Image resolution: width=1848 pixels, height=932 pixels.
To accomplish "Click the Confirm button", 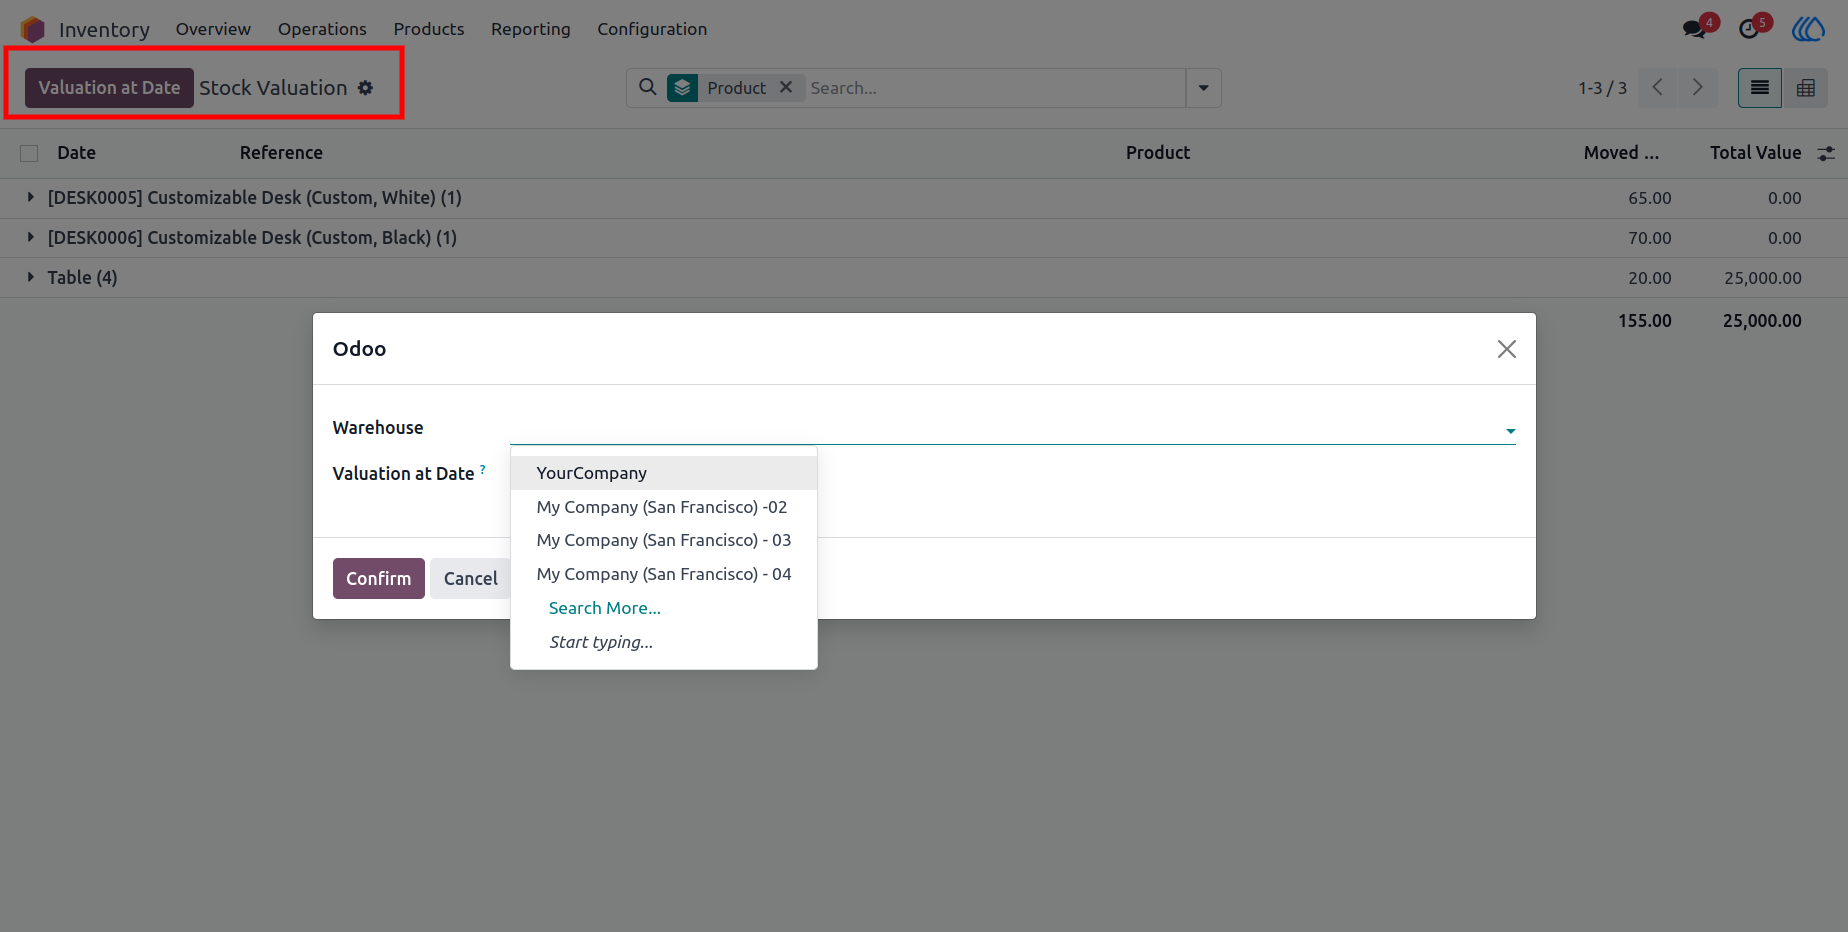I will click(x=379, y=578).
